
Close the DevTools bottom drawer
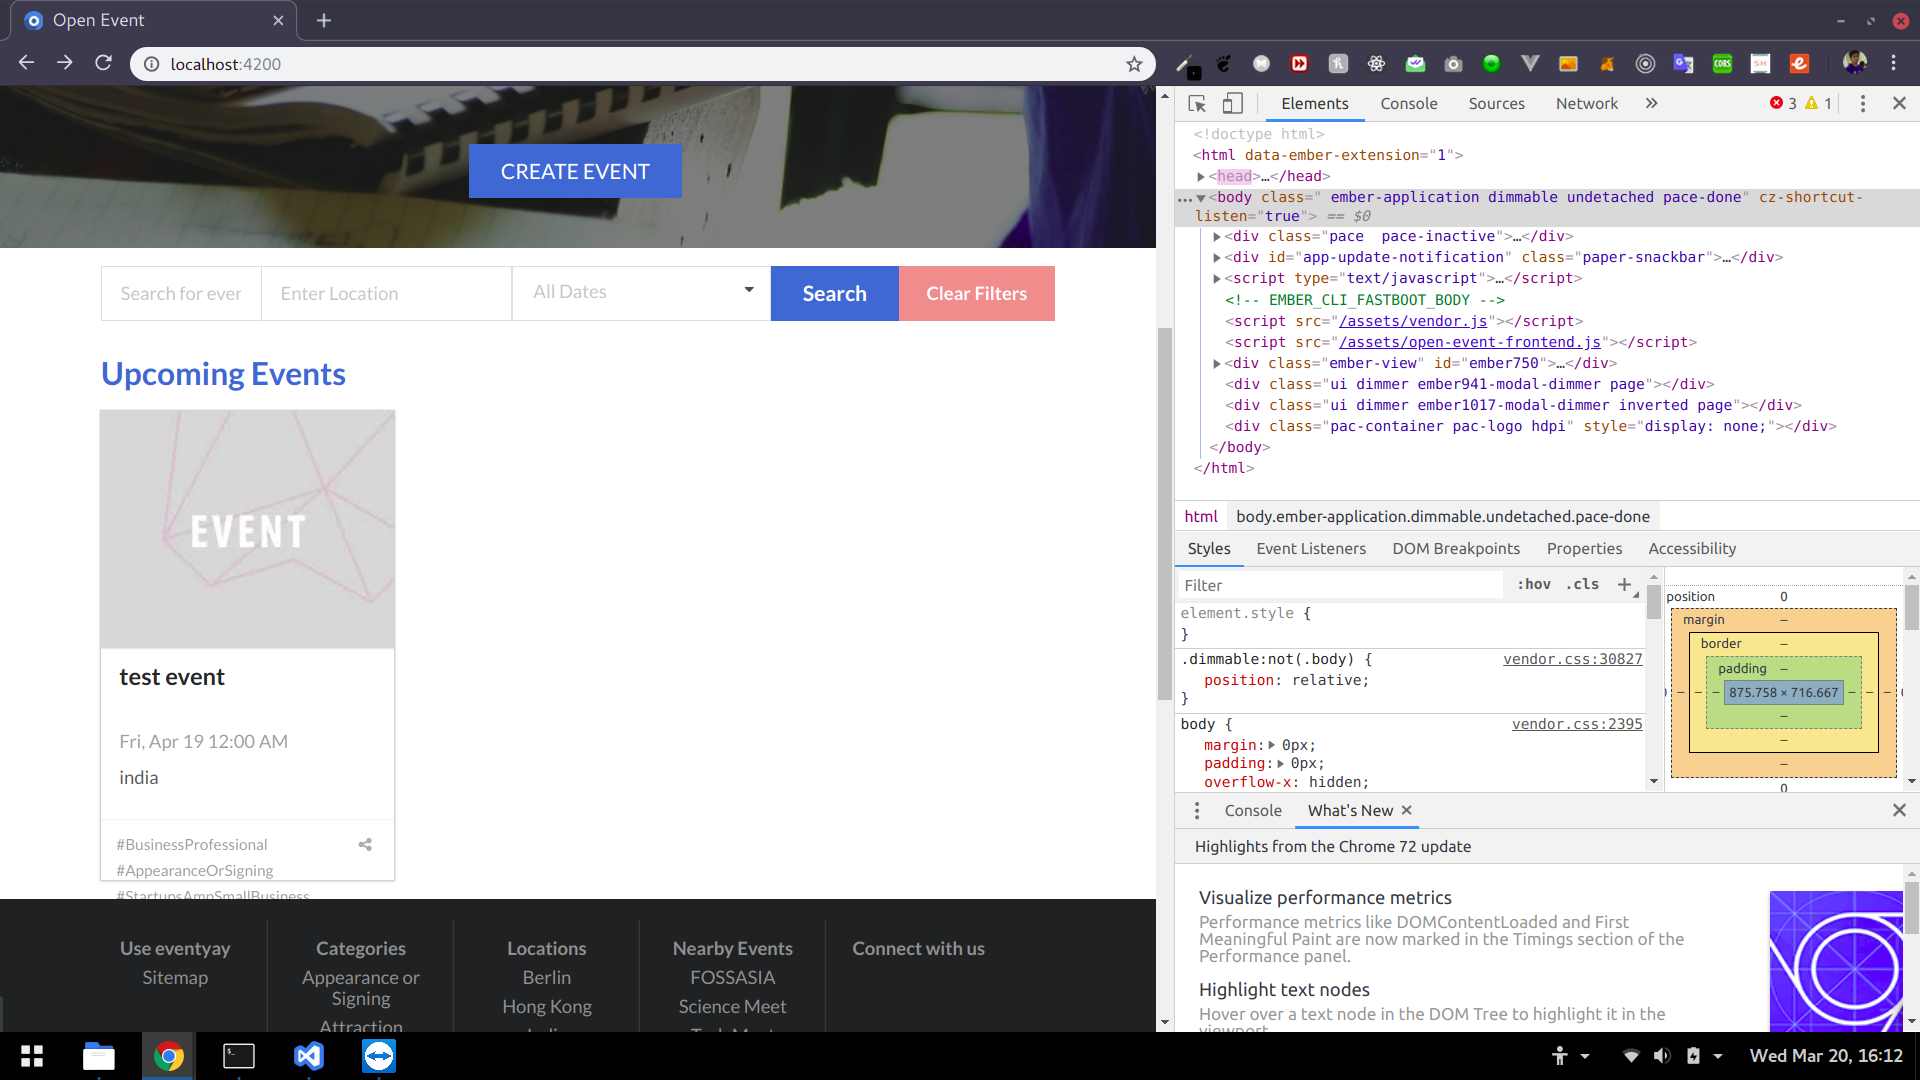pos(1899,810)
